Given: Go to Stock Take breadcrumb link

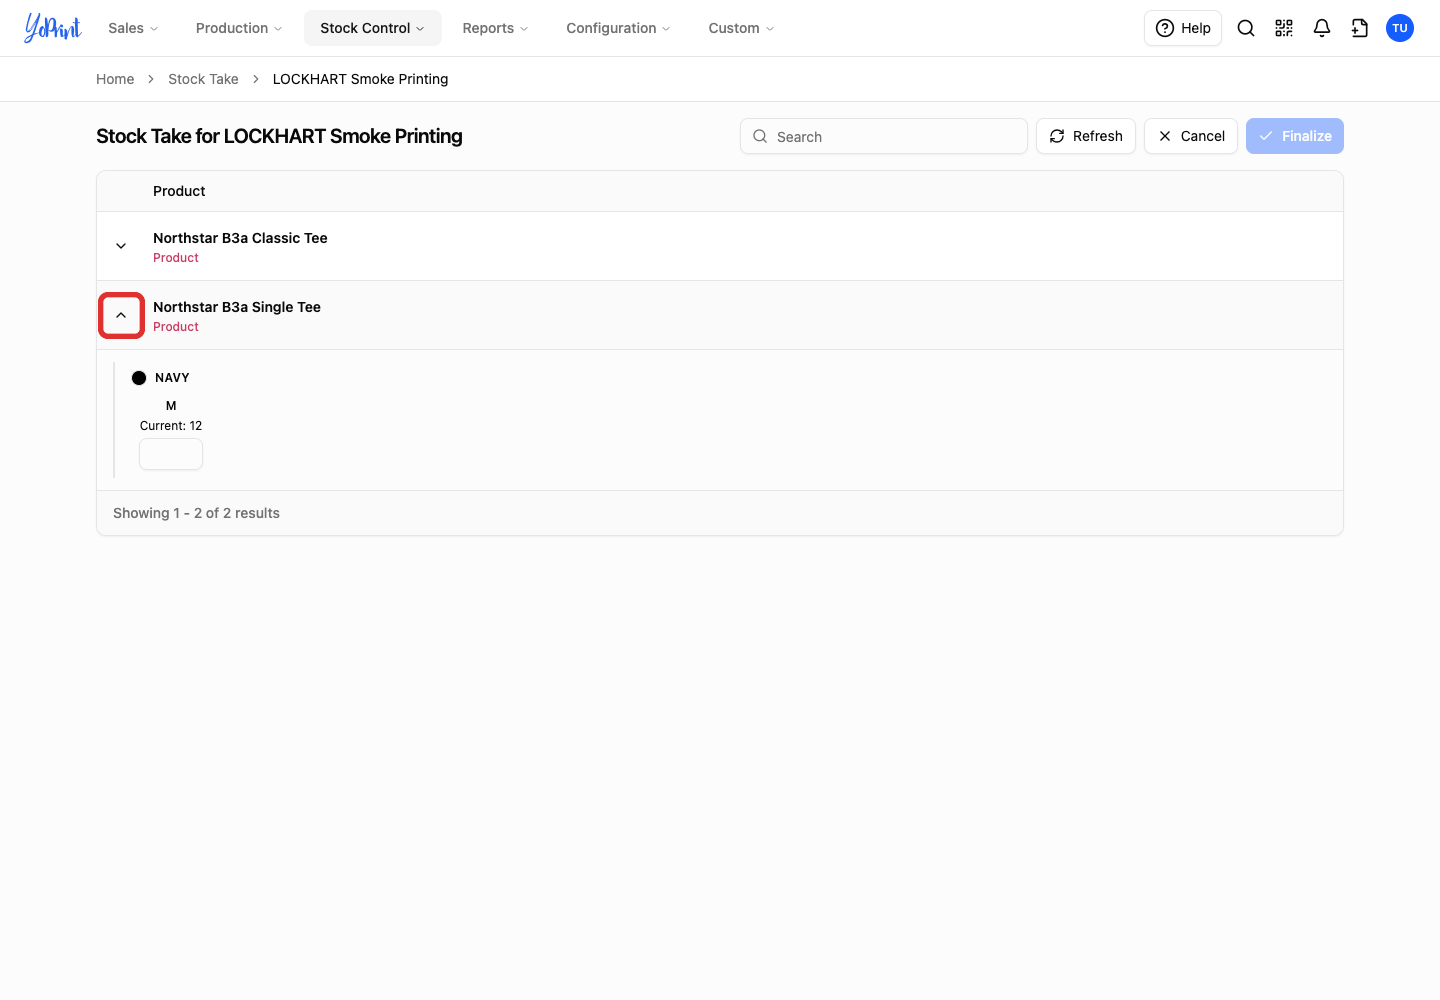Looking at the screenshot, I should coord(203,79).
